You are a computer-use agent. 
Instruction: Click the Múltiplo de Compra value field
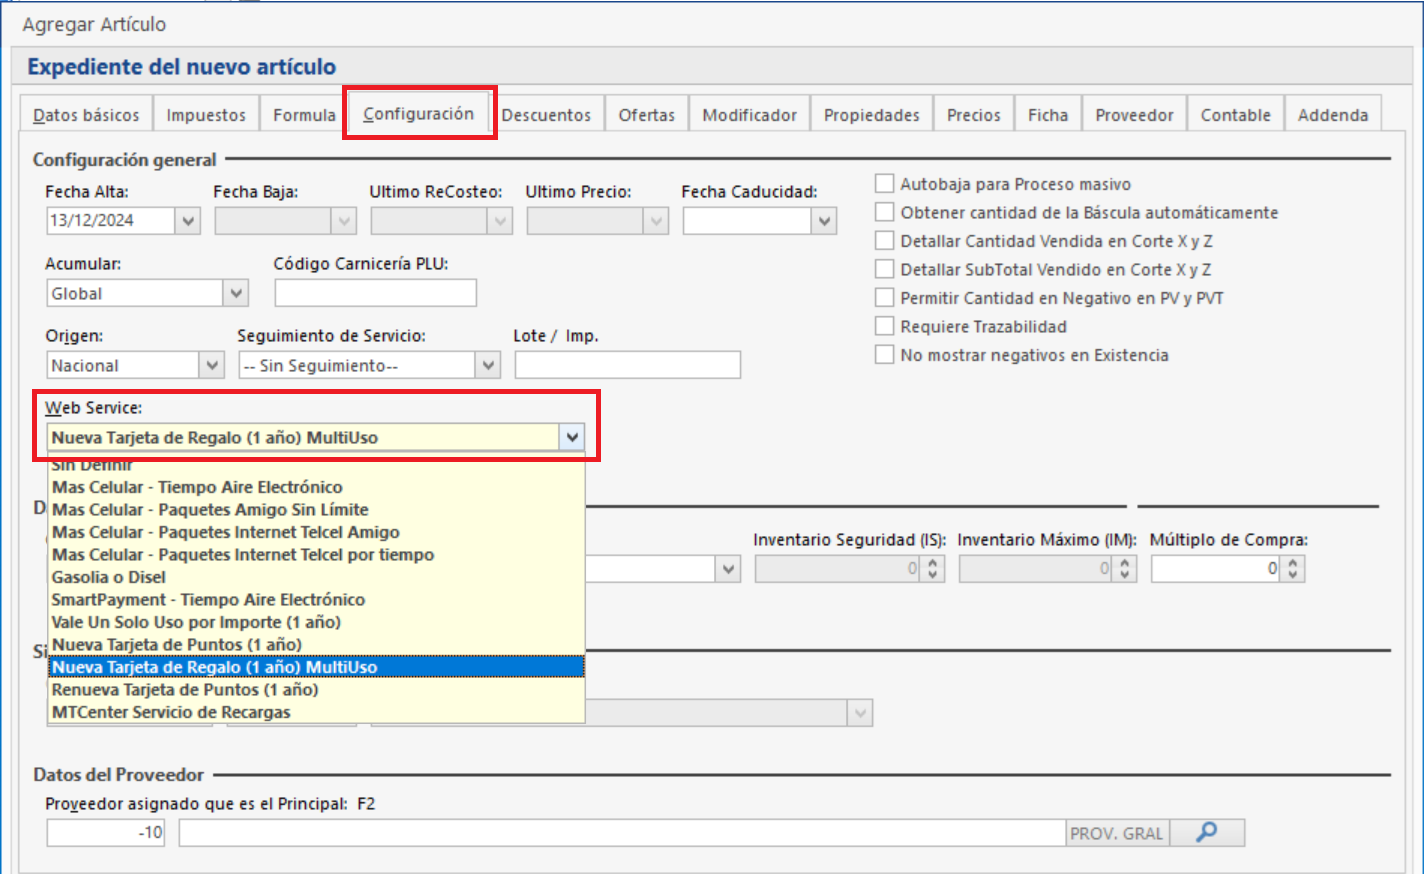tap(1216, 569)
